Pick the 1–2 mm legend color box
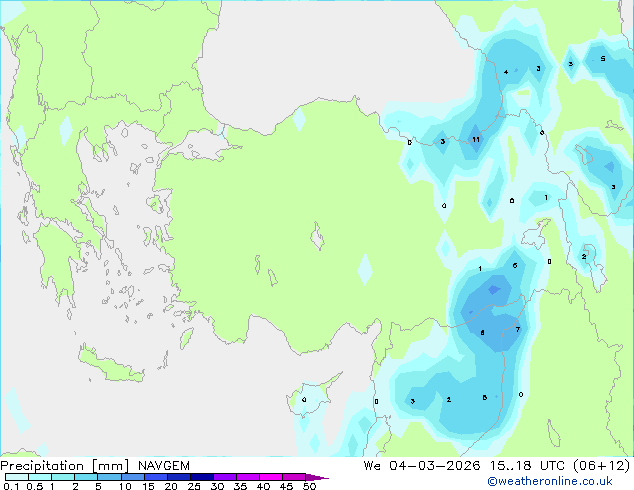Screen dimensions: 634x490 [x=63, y=477]
